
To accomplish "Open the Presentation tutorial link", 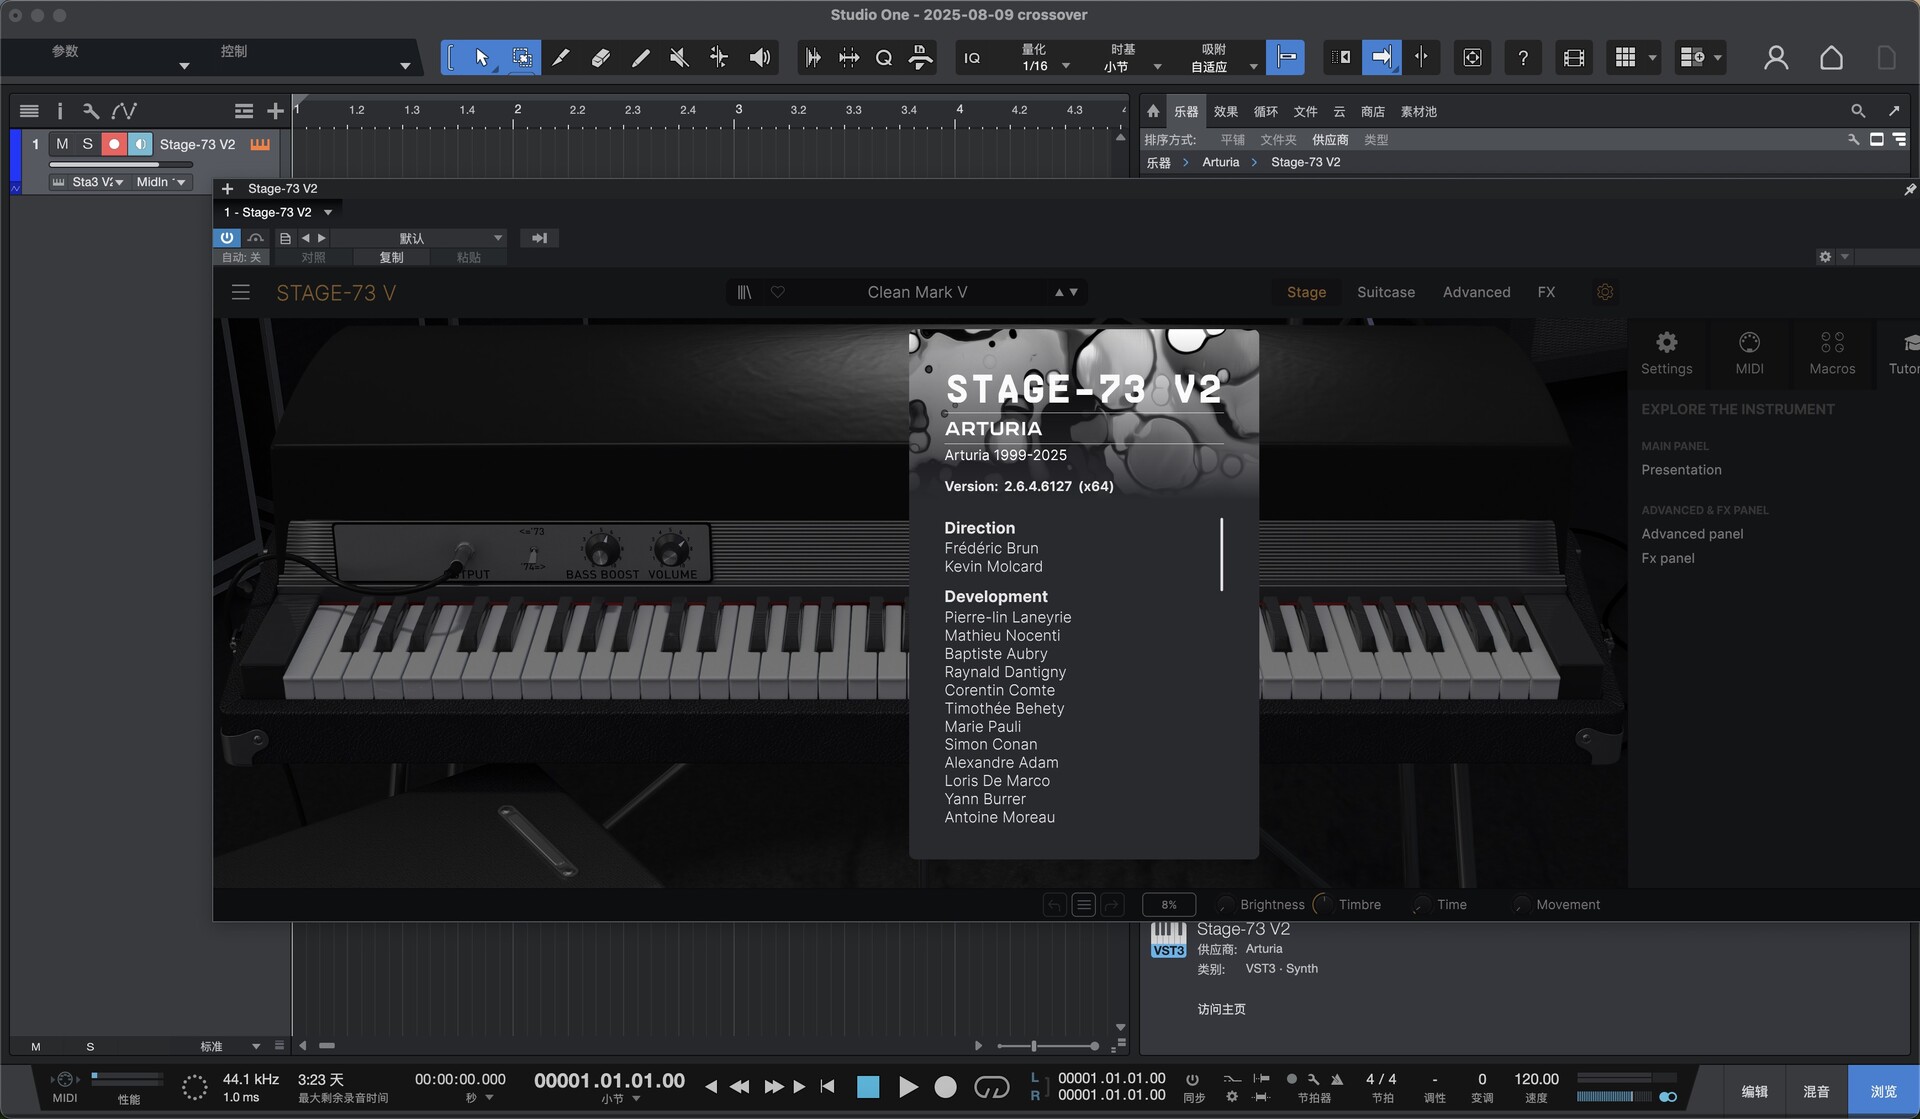I will 1681,470.
